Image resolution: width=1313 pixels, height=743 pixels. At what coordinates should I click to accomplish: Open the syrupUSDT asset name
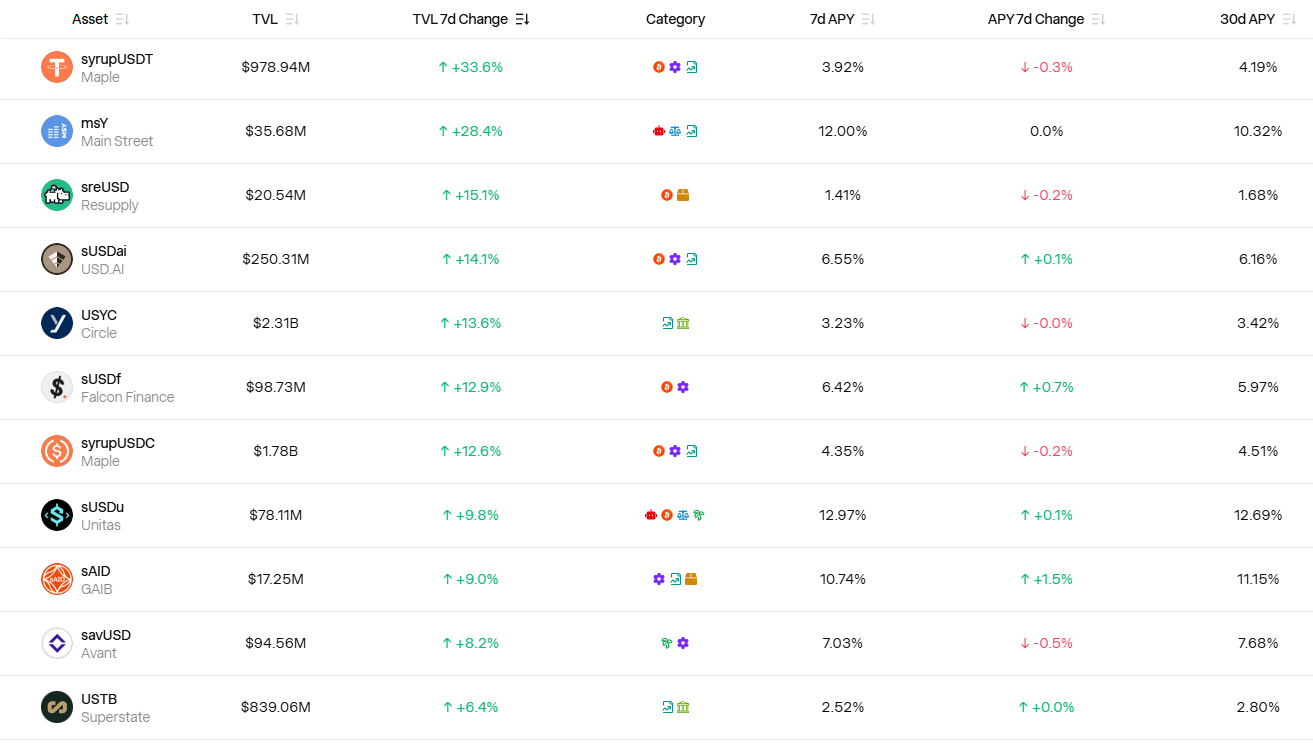117,59
